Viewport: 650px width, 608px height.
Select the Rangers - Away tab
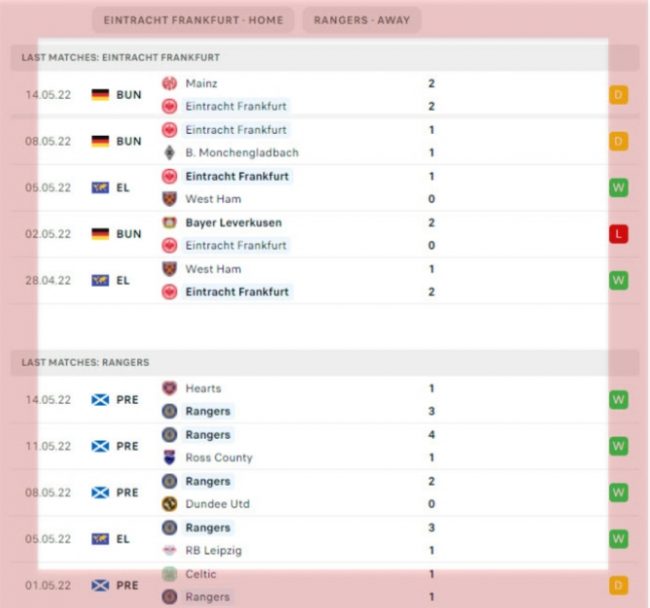click(362, 20)
